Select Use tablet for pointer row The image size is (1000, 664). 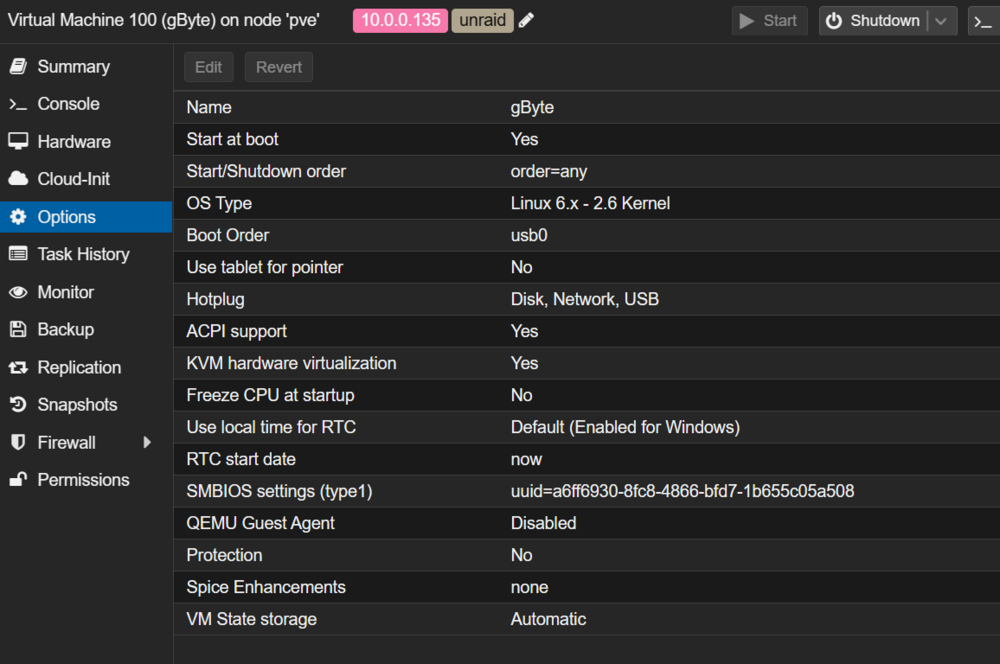click(587, 267)
